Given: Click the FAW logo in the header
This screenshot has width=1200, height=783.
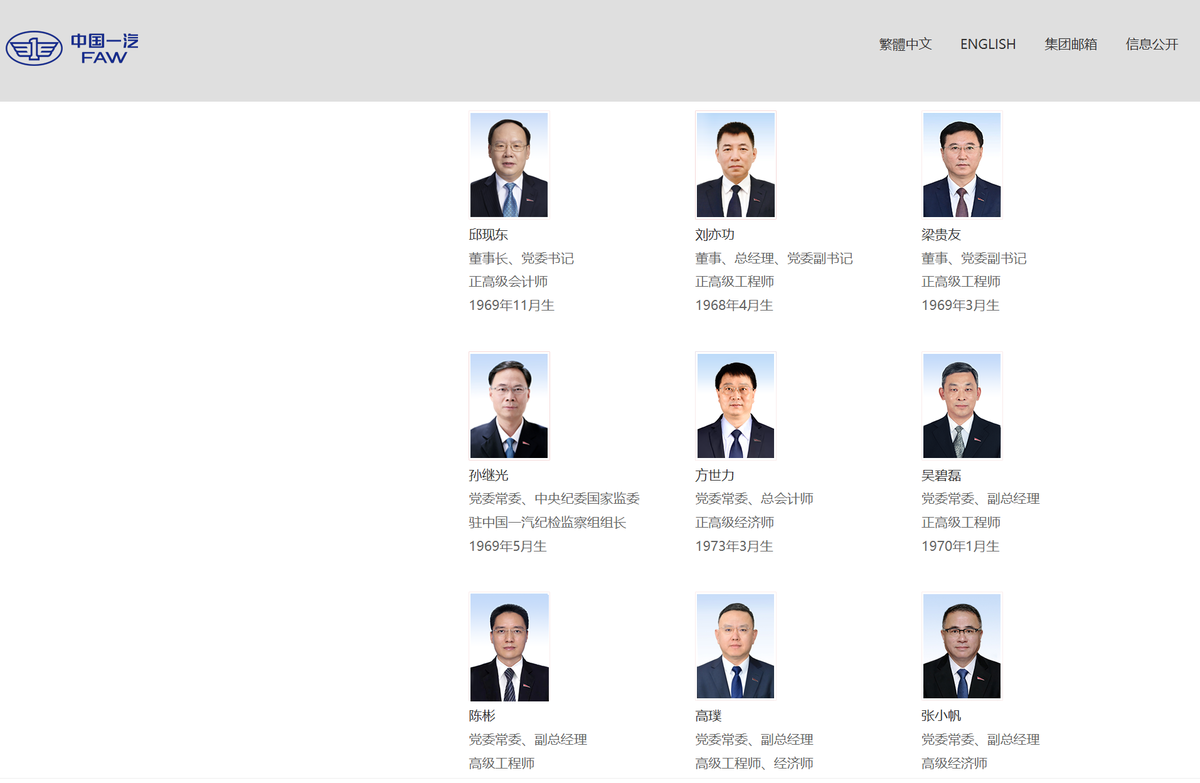Looking at the screenshot, I should tap(72, 48).
